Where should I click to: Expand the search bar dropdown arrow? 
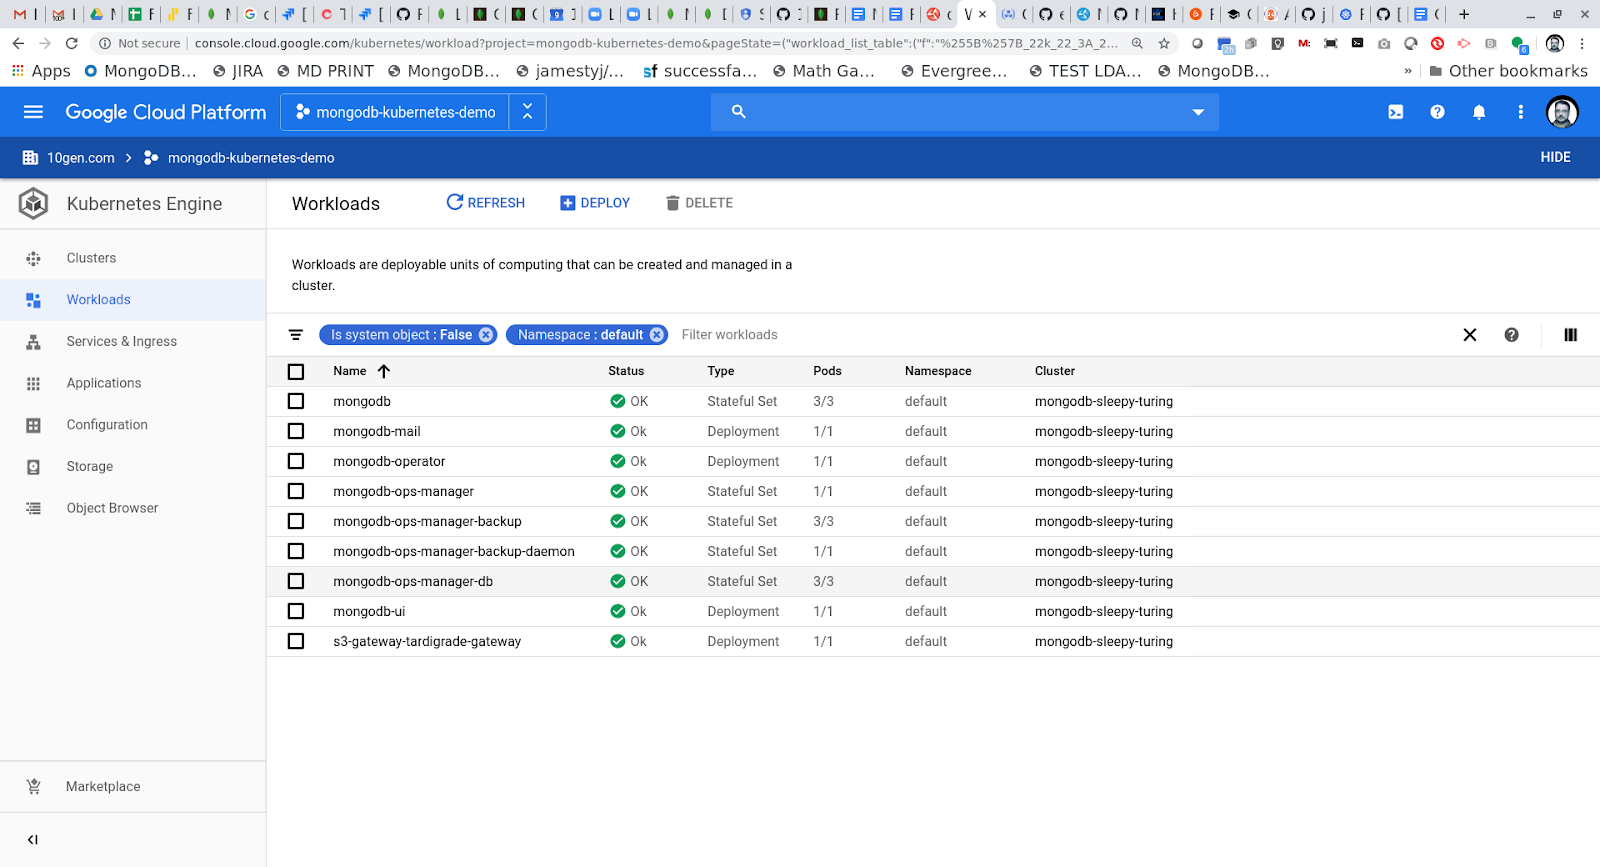coord(1198,112)
